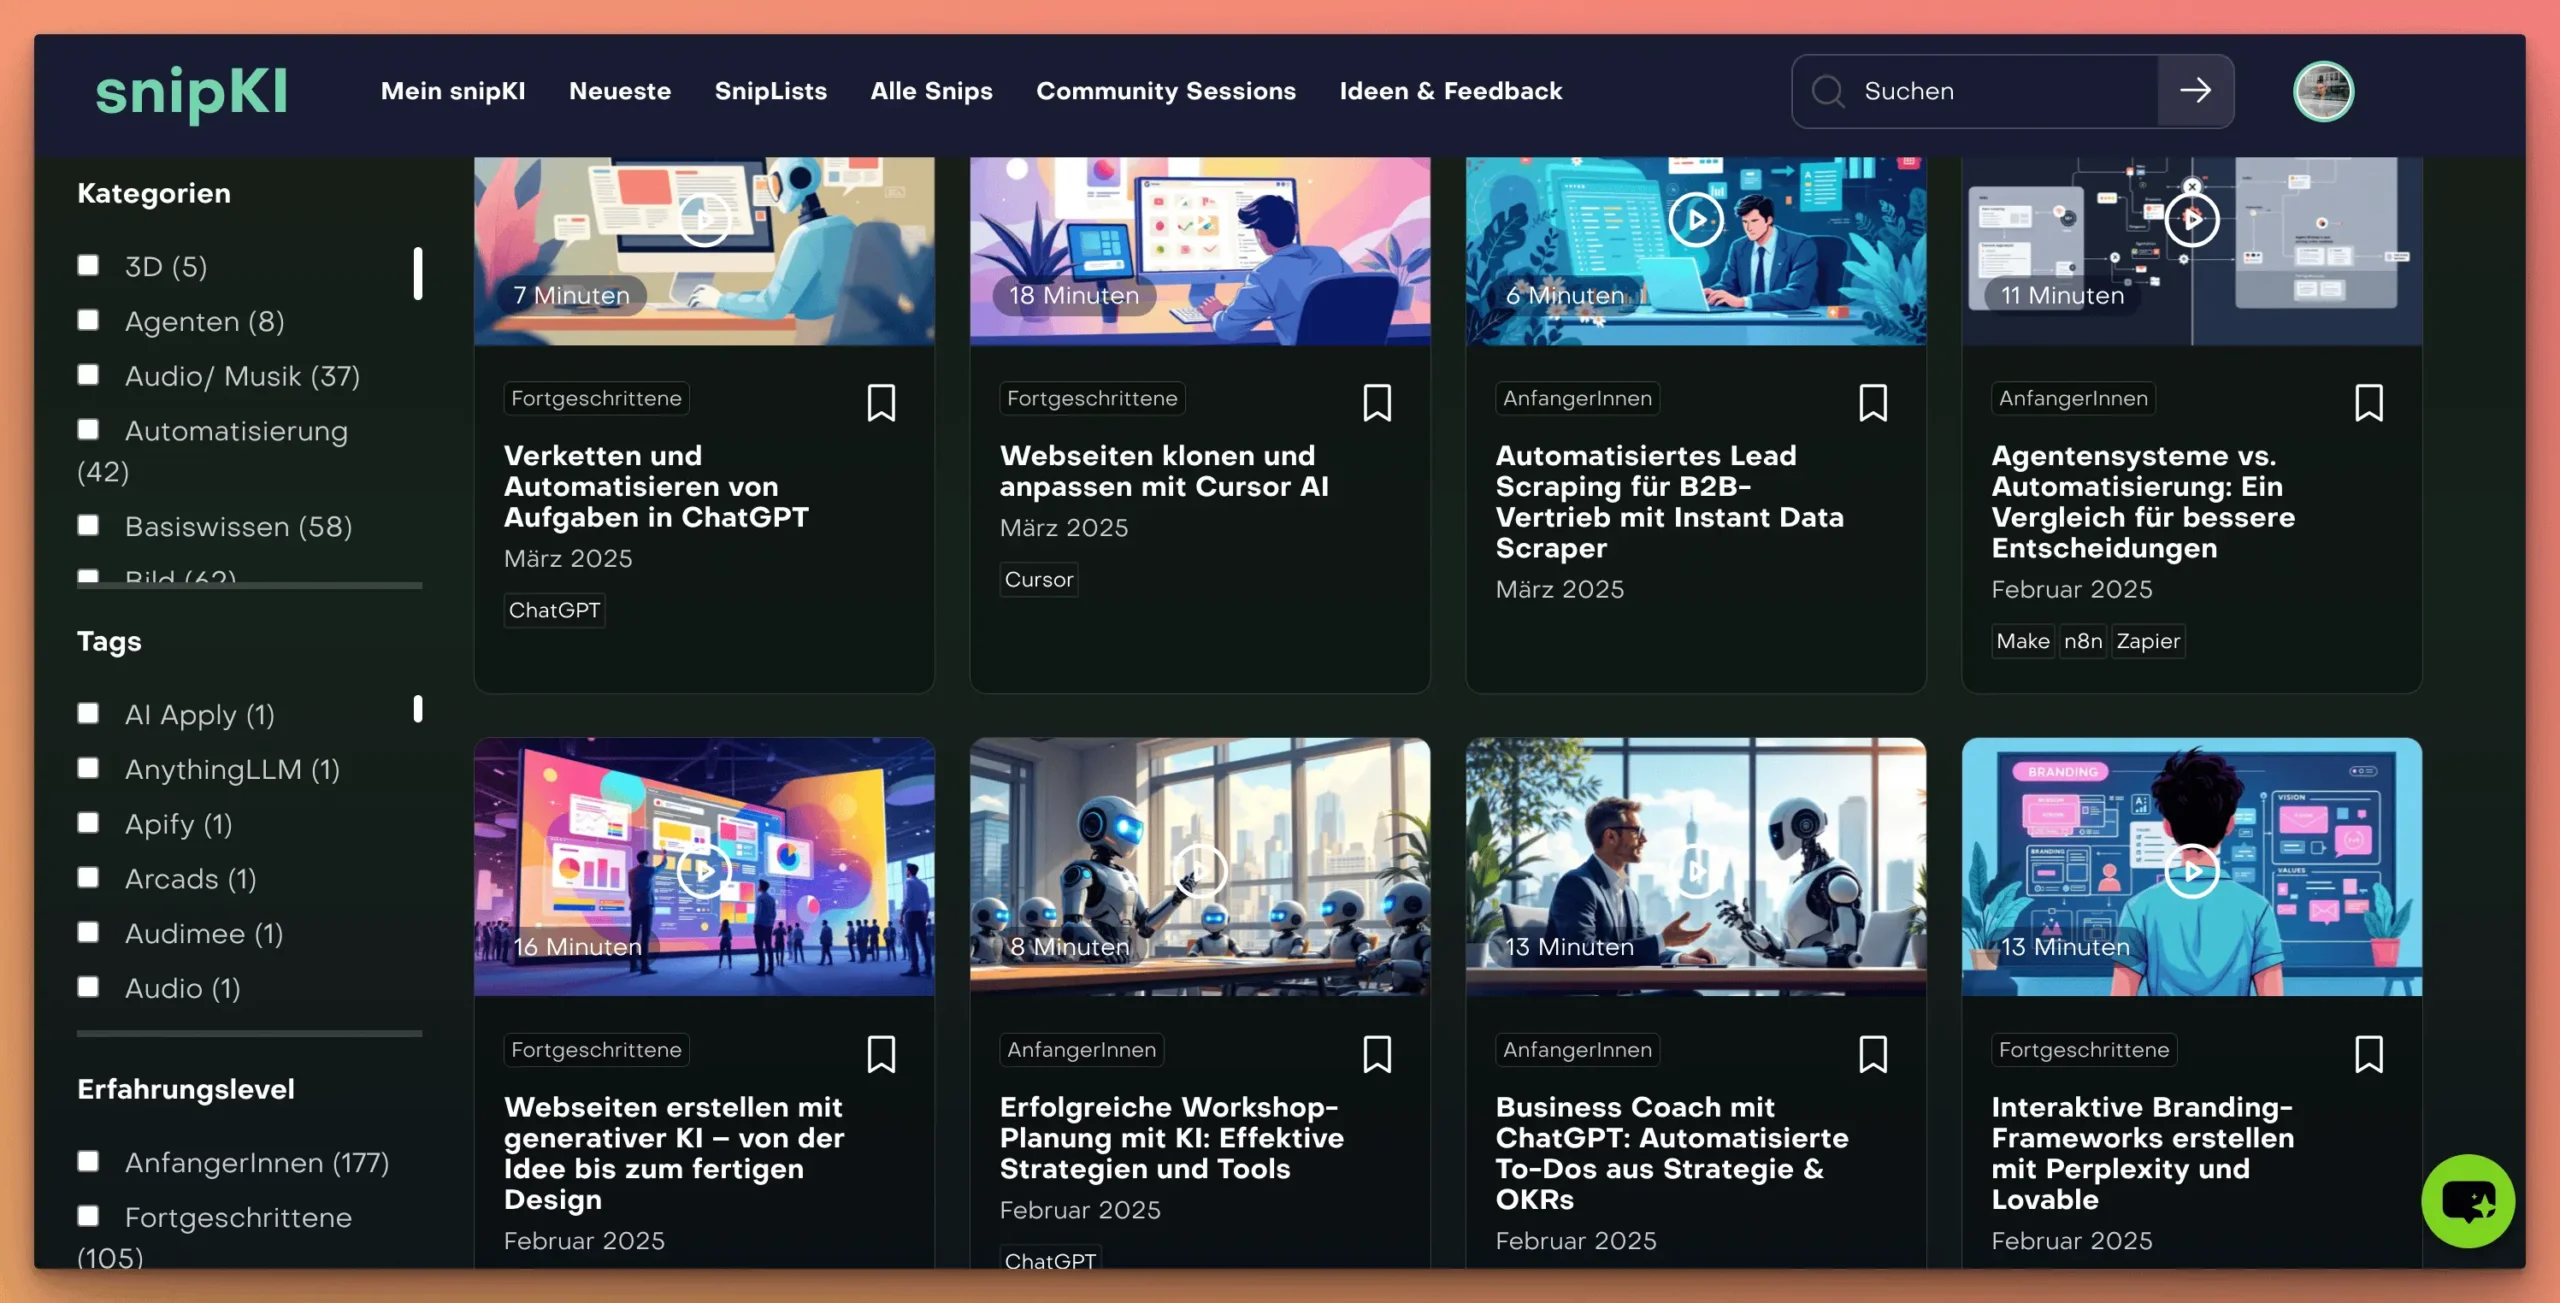This screenshot has width=2560, height=1303.
Task: Tick the AnfängerInnen (177) experience level
Action: [89, 1161]
